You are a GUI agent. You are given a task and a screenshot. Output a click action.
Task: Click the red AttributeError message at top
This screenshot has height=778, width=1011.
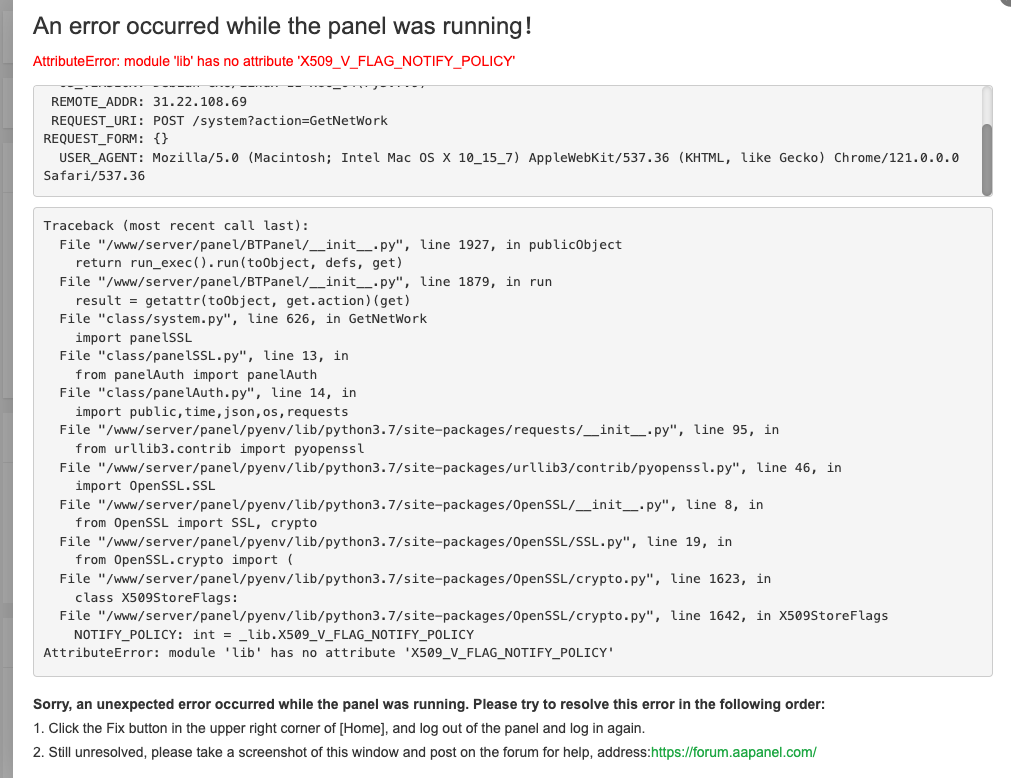pyautogui.click(x=274, y=62)
